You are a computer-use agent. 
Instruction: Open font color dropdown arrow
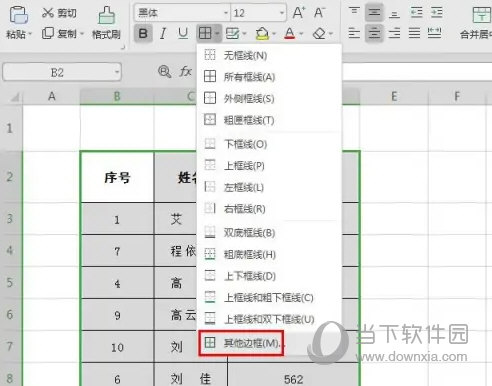coord(301,34)
